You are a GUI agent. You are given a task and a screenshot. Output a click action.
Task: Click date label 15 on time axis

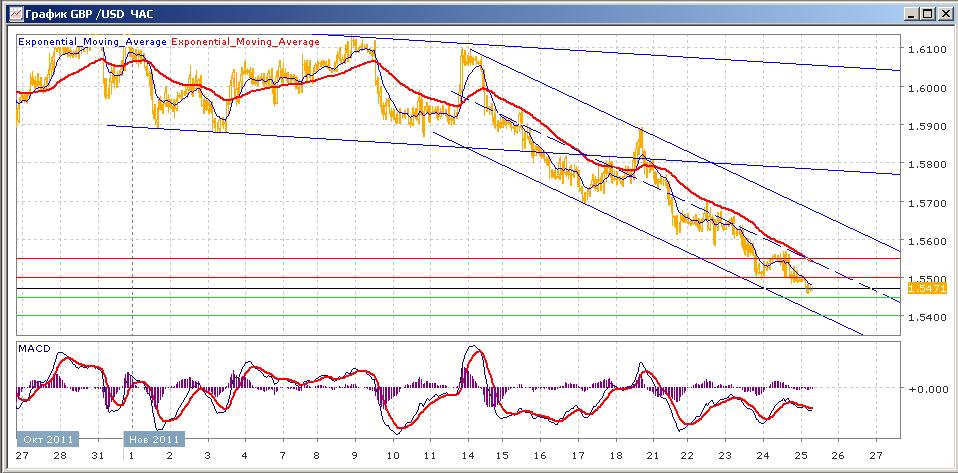[502, 456]
